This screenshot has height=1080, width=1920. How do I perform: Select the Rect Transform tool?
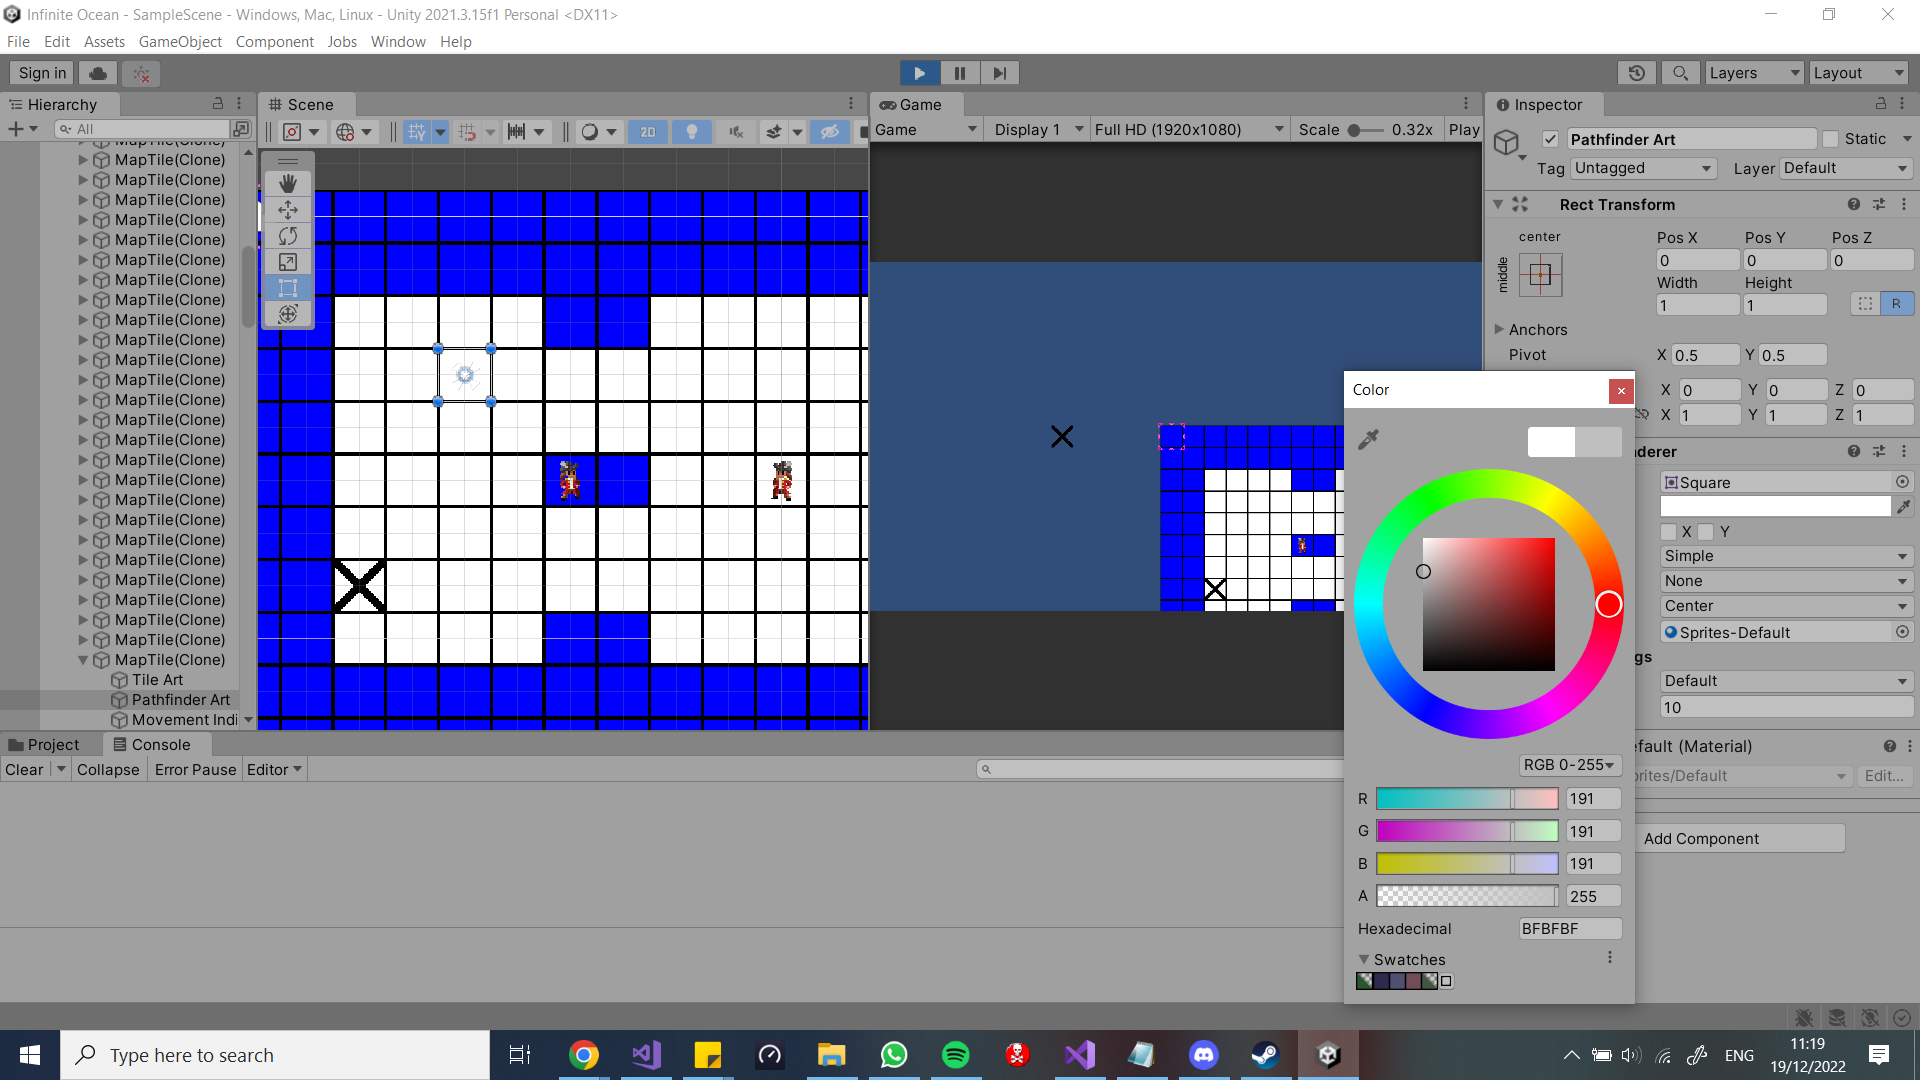(x=288, y=288)
